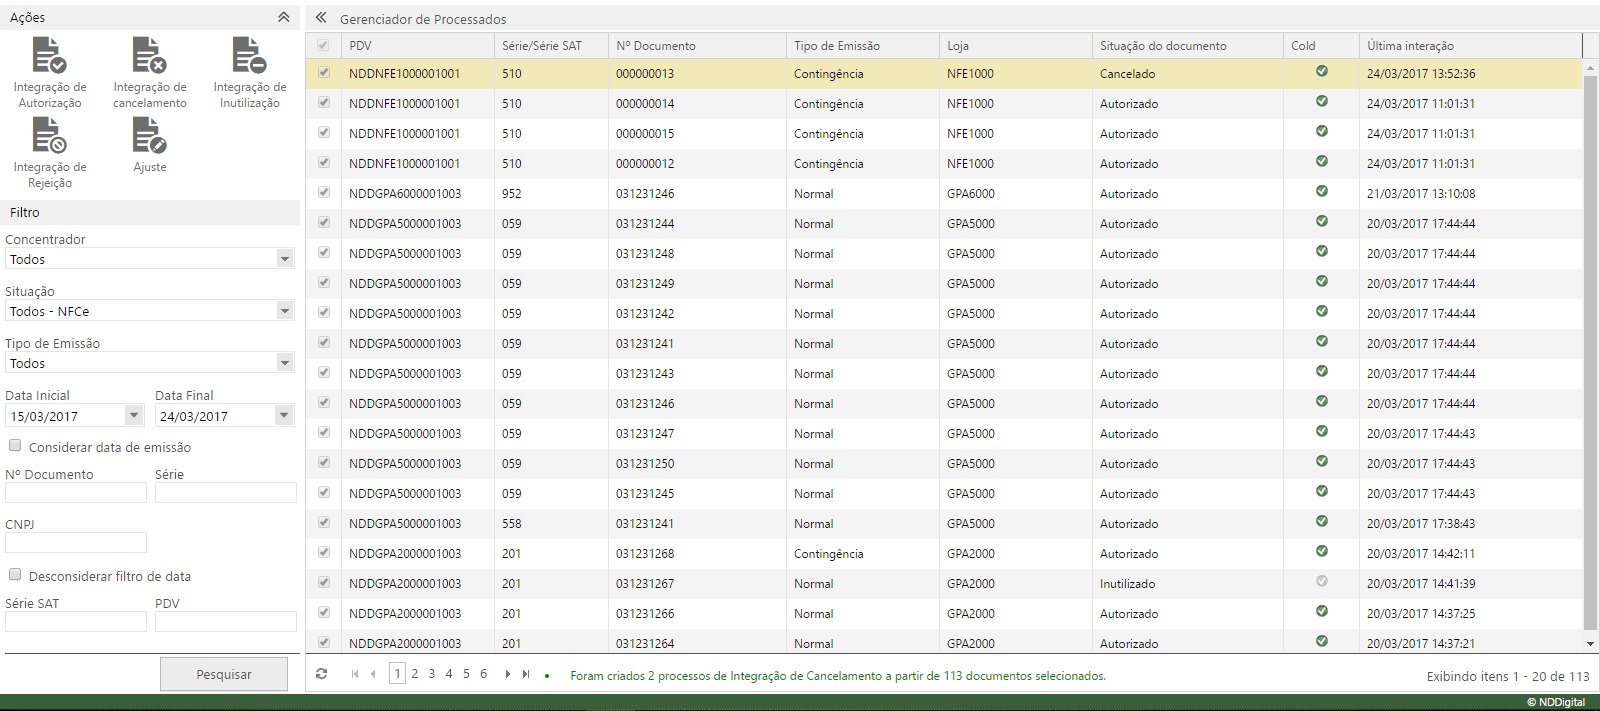Expand the Situação dropdown list
The image size is (1600, 711).
284,311
